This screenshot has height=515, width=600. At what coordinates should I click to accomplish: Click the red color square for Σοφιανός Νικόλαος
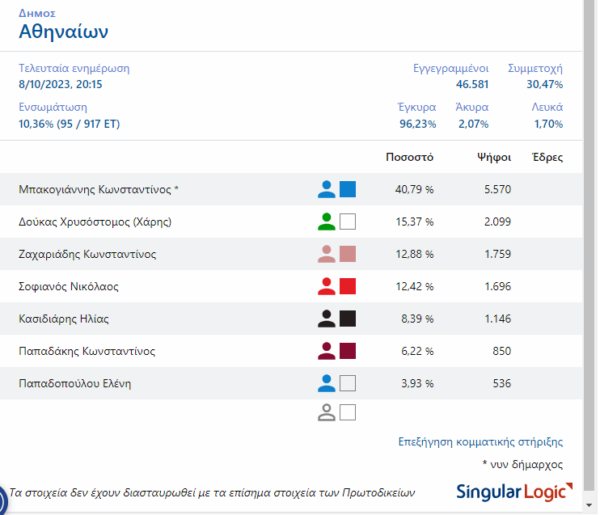pyautogui.click(x=348, y=287)
